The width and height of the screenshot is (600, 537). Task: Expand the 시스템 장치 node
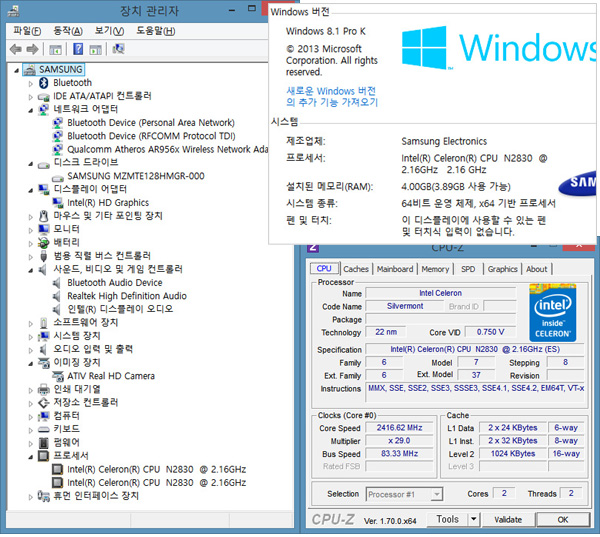31,337
